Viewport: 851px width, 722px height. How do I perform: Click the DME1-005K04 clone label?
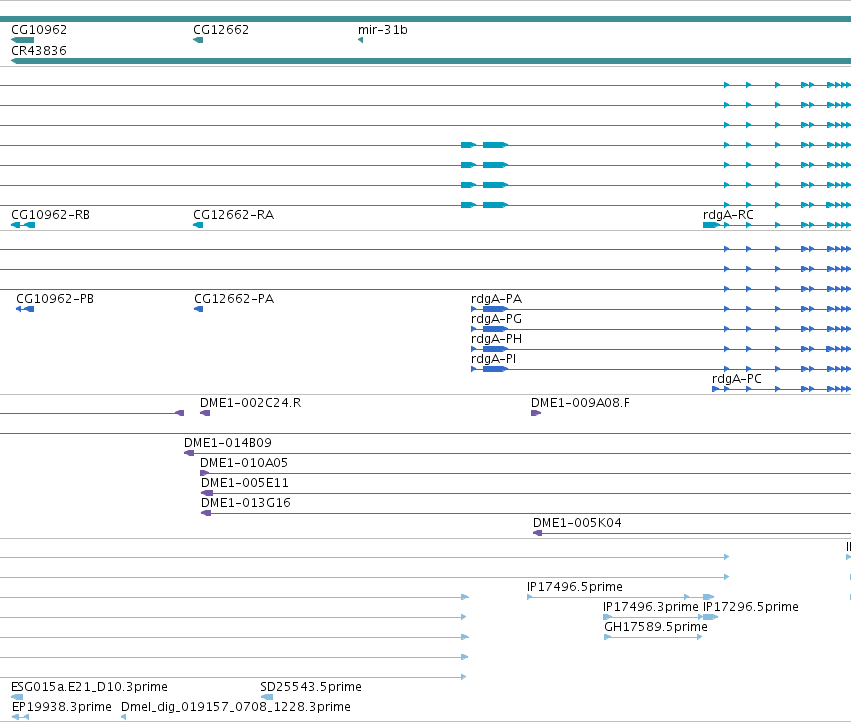pyautogui.click(x=577, y=523)
